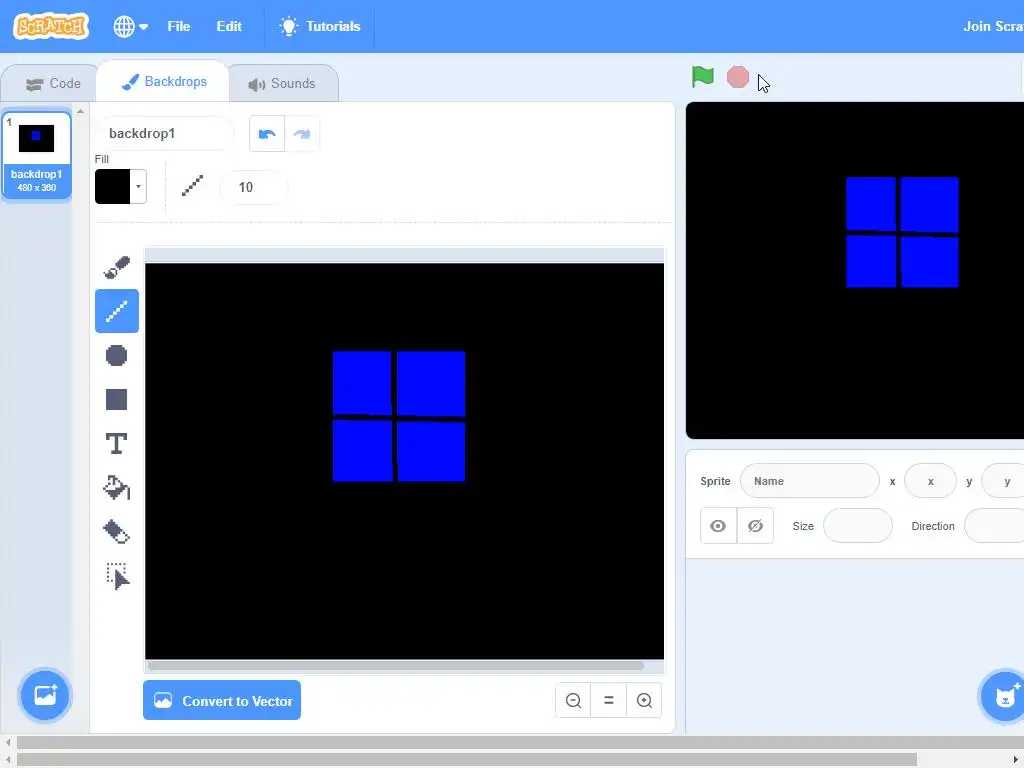Redo the last paint action
The image size is (1024, 768).
[302, 134]
